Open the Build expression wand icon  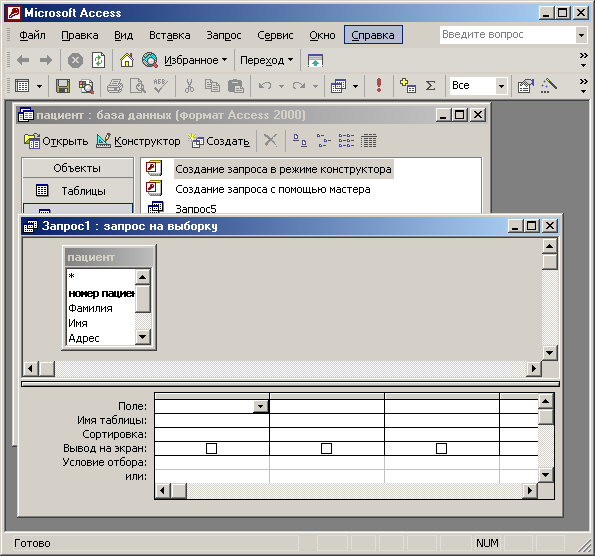pyautogui.click(x=549, y=86)
